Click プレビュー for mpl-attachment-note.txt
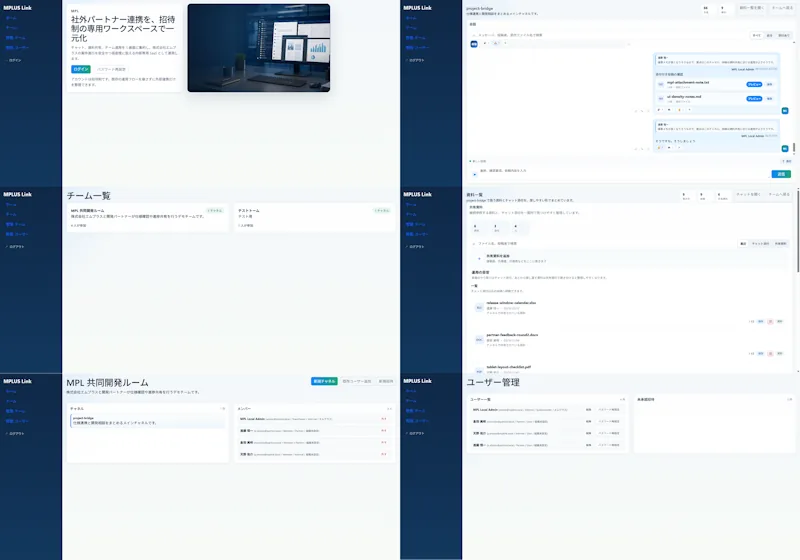Viewport: 800px width, 560px height. (x=754, y=84)
